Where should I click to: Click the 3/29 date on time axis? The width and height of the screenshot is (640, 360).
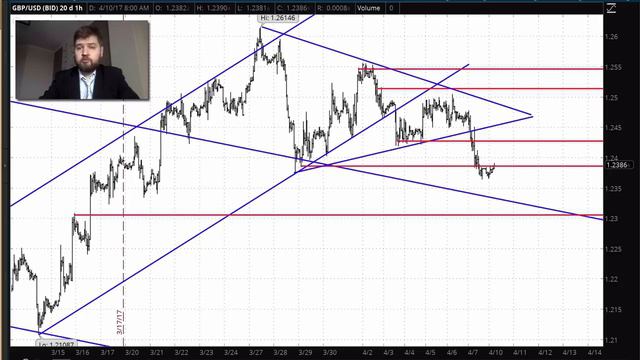click(x=305, y=352)
